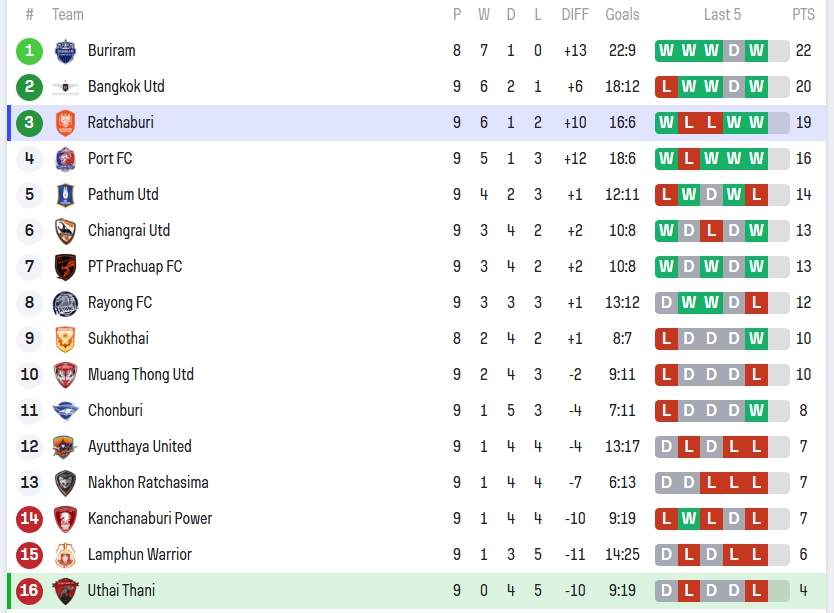
Task: Click the Uthai Thani club crest
Action: tap(65, 591)
